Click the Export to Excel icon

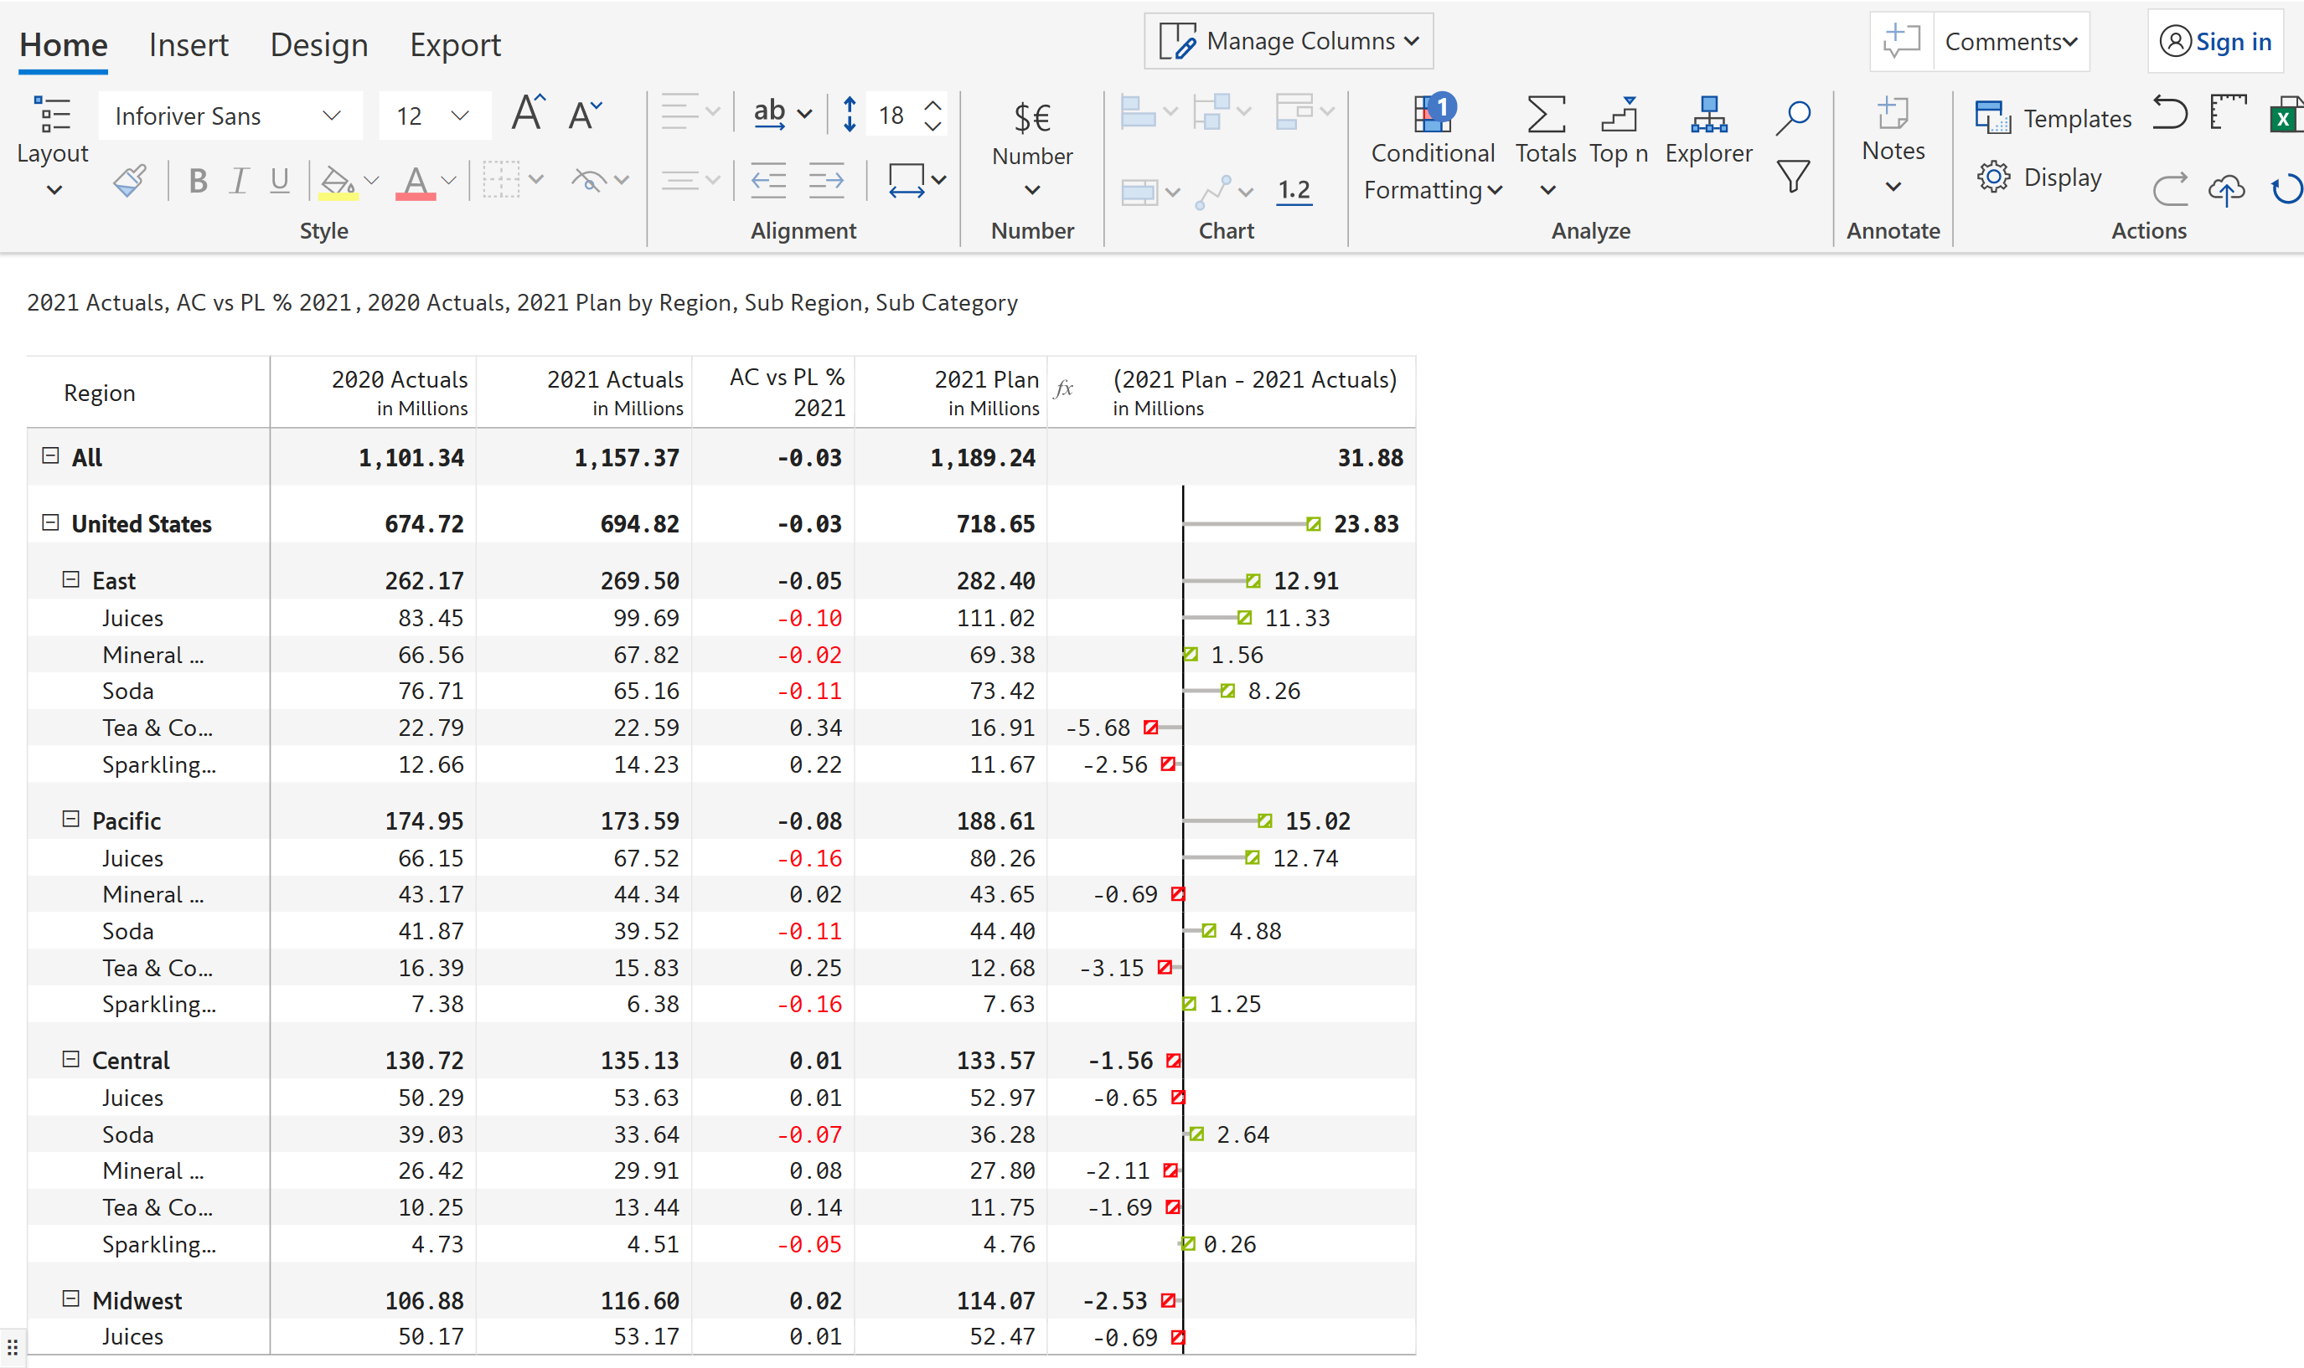coord(2284,117)
